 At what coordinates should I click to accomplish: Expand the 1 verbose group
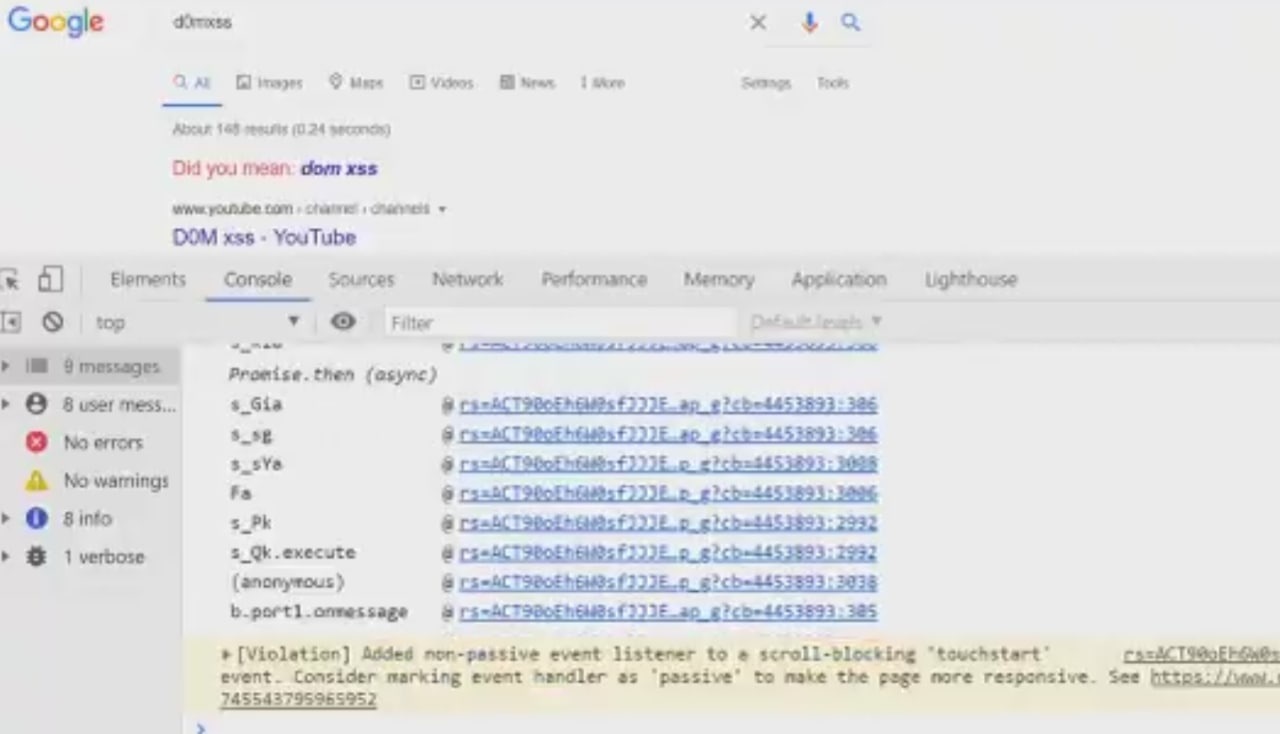[6, 556]
